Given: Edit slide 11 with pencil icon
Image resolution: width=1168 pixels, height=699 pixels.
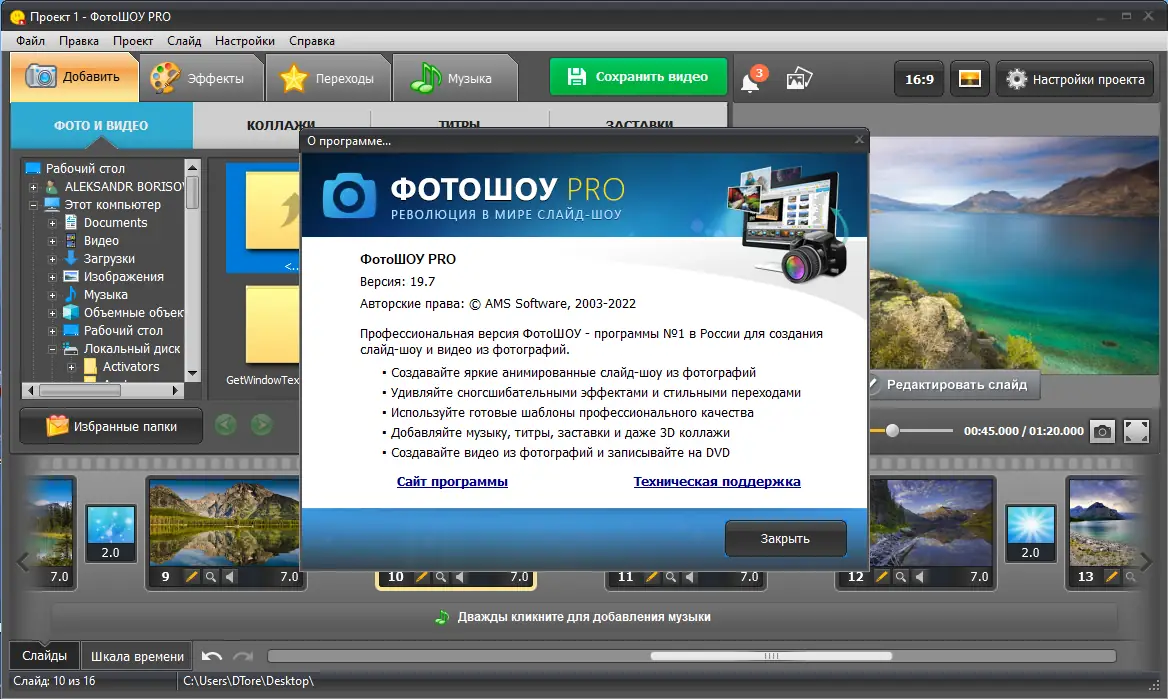Looking at the screenshot, I should 652,577.
